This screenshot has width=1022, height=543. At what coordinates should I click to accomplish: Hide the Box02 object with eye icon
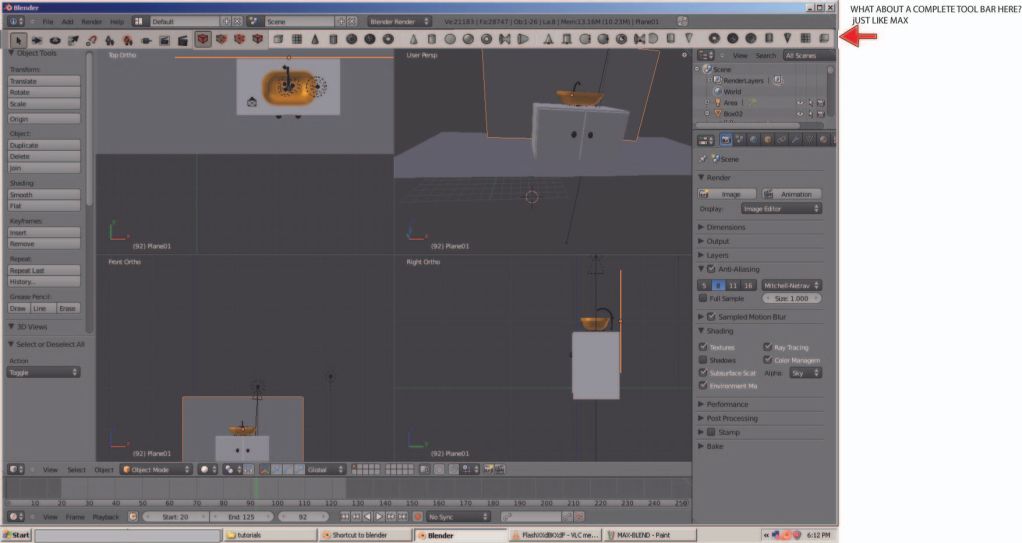click(800, 113)
